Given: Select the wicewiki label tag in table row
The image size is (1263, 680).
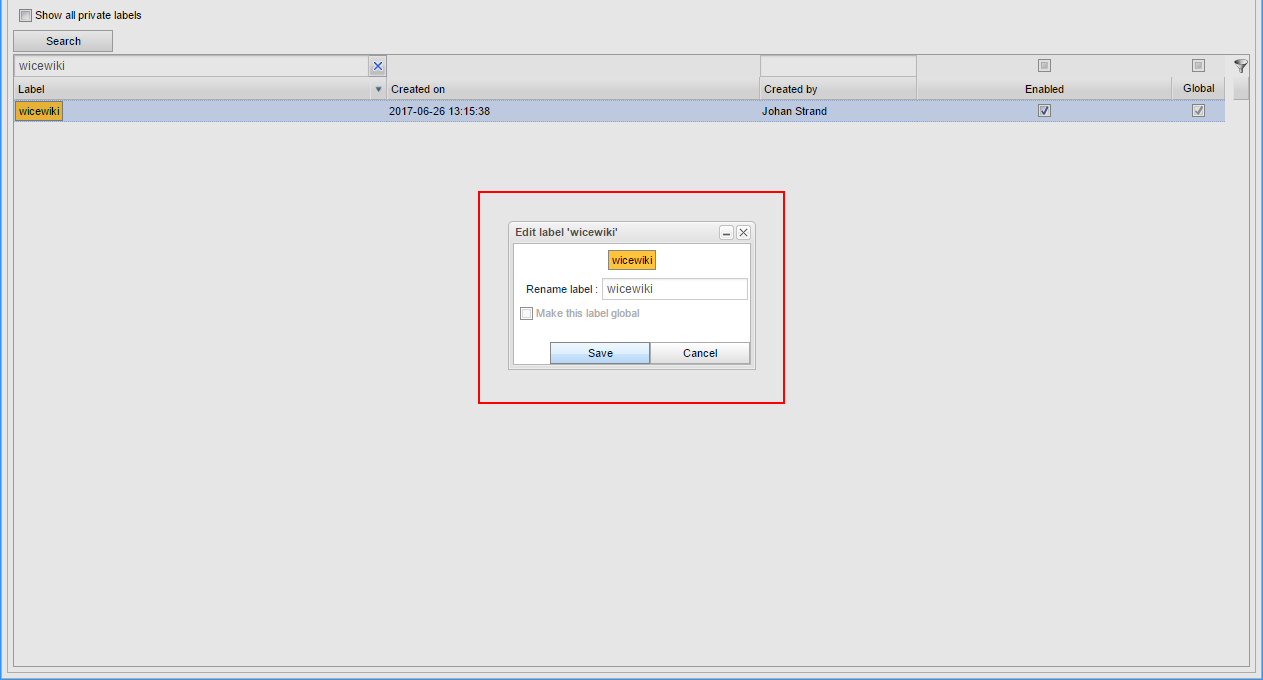Looking at the screenshot, I should coord(39,111).
